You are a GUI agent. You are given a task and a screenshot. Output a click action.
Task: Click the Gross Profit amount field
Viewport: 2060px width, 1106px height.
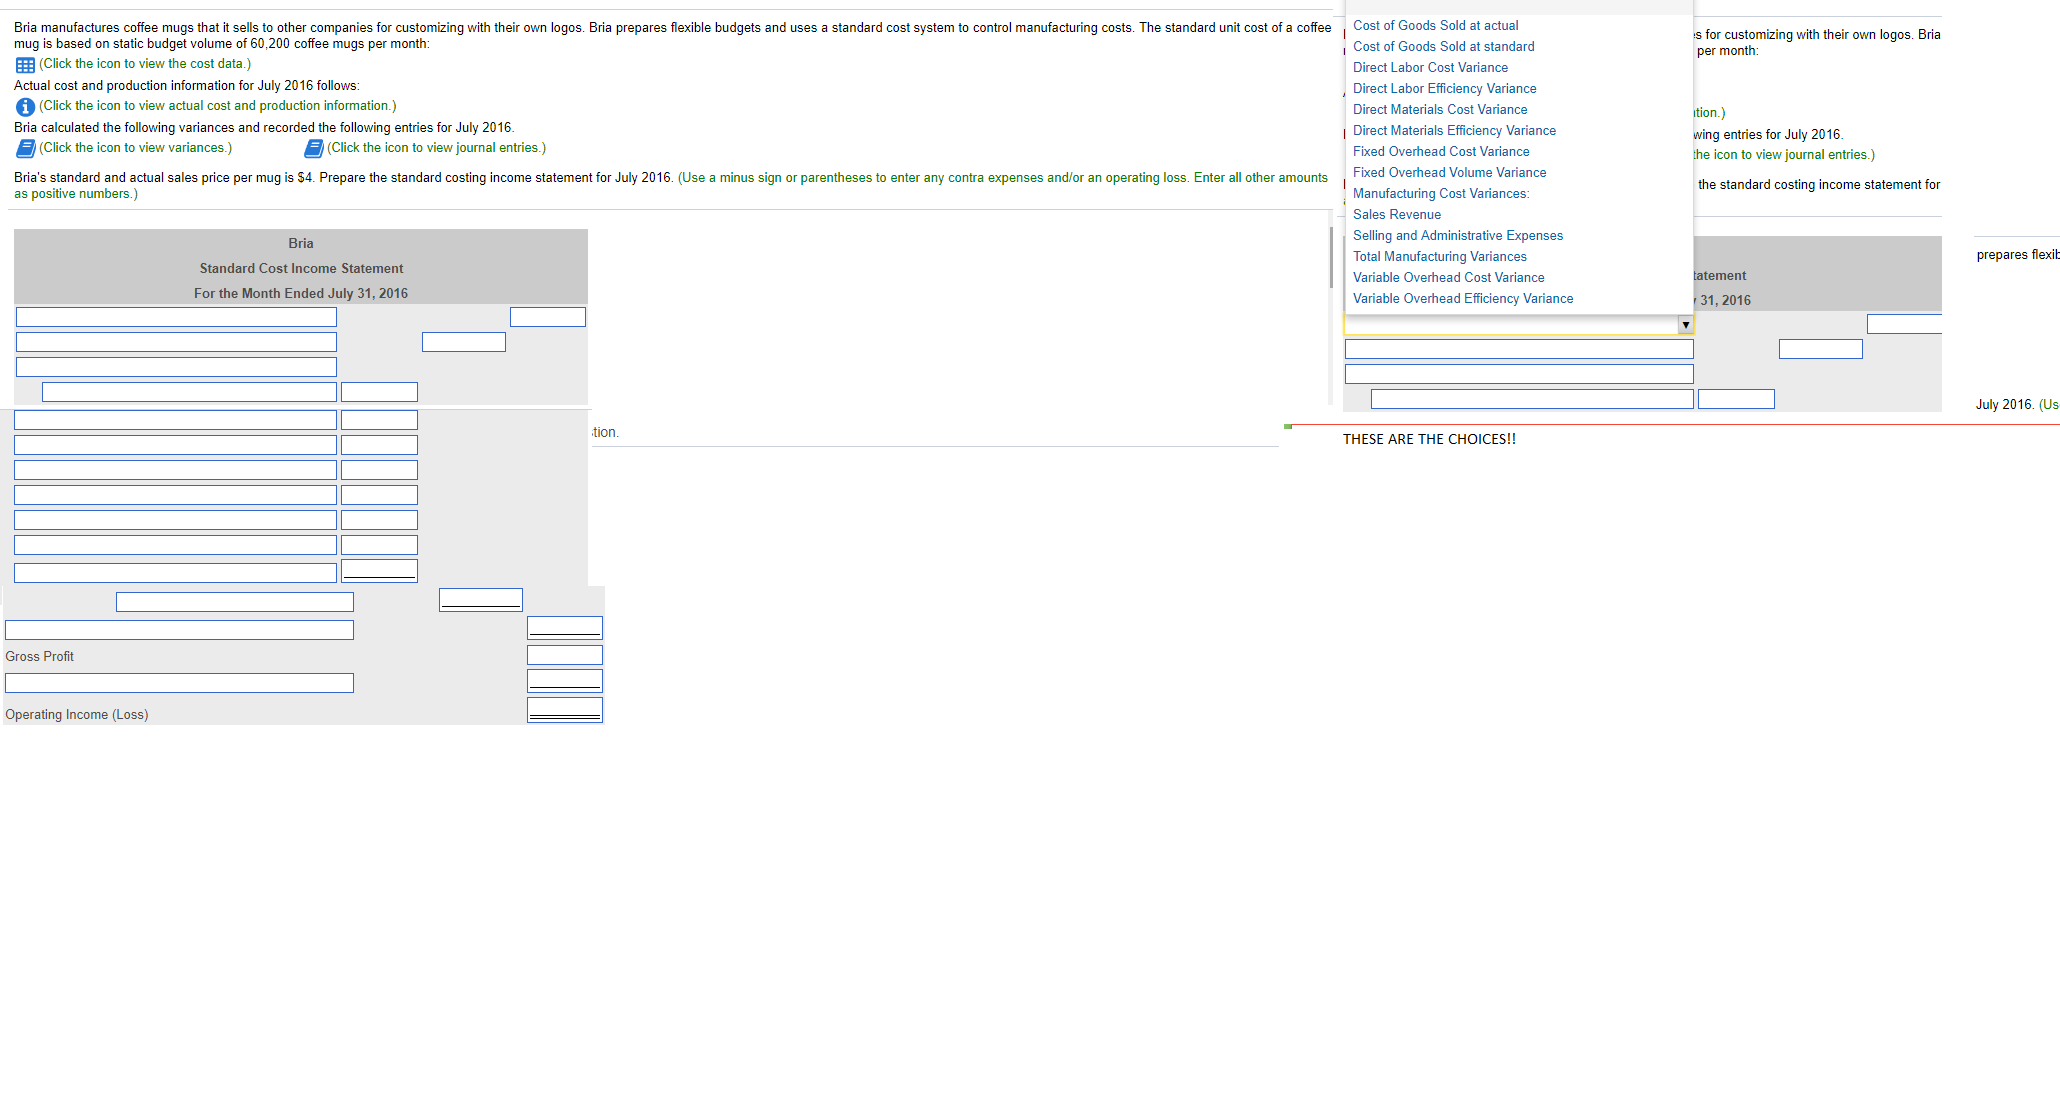click(x=564, y=655)
